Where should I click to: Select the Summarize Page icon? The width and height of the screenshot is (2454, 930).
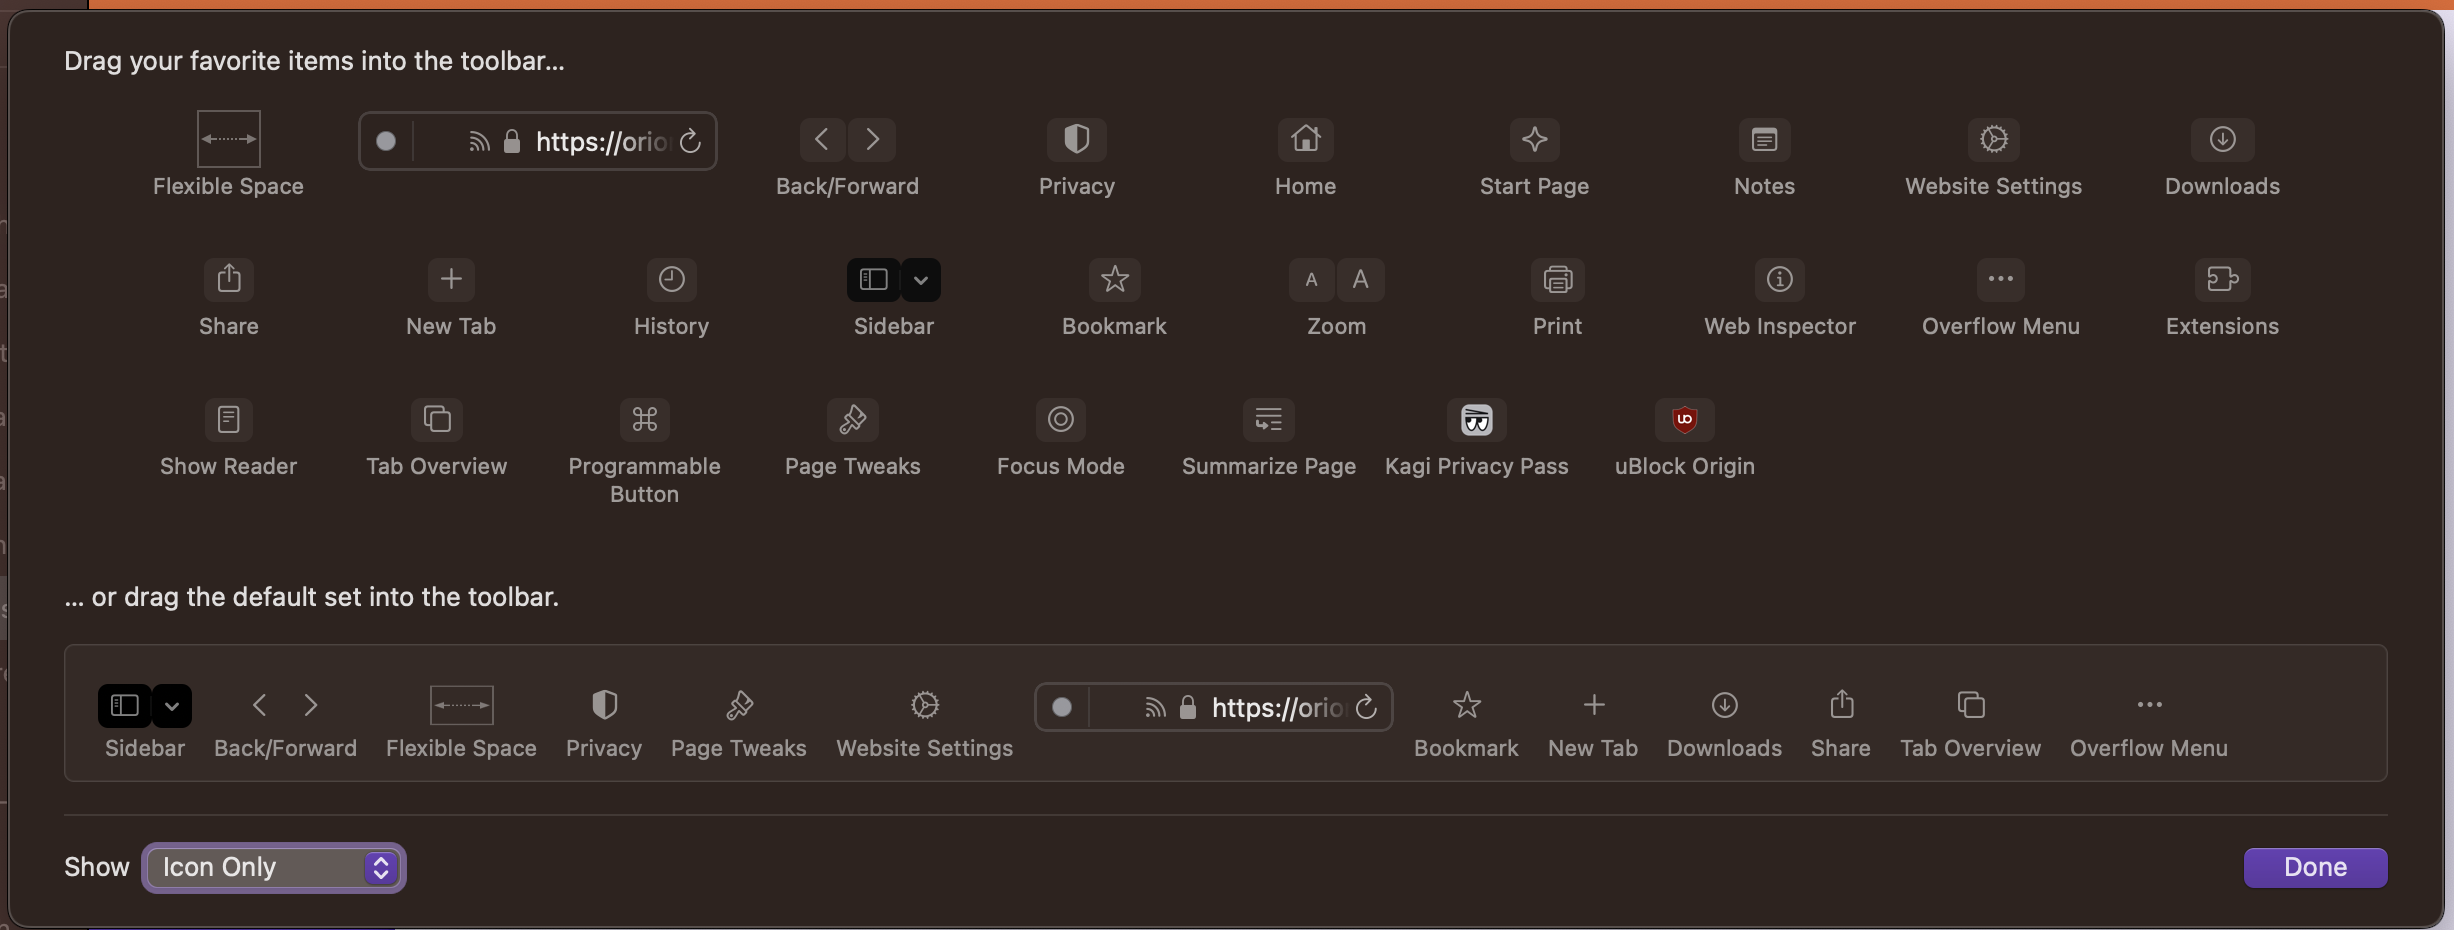coord(1268,419)
